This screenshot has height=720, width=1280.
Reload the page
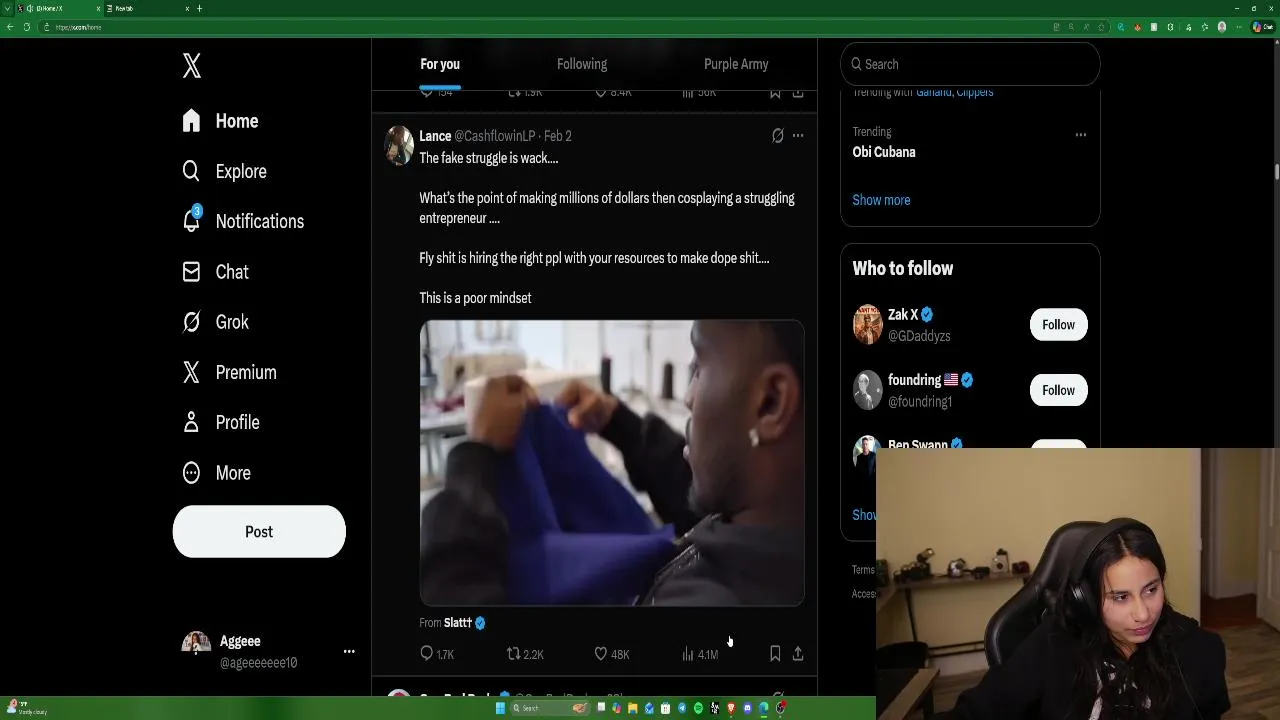click(27, 27)
